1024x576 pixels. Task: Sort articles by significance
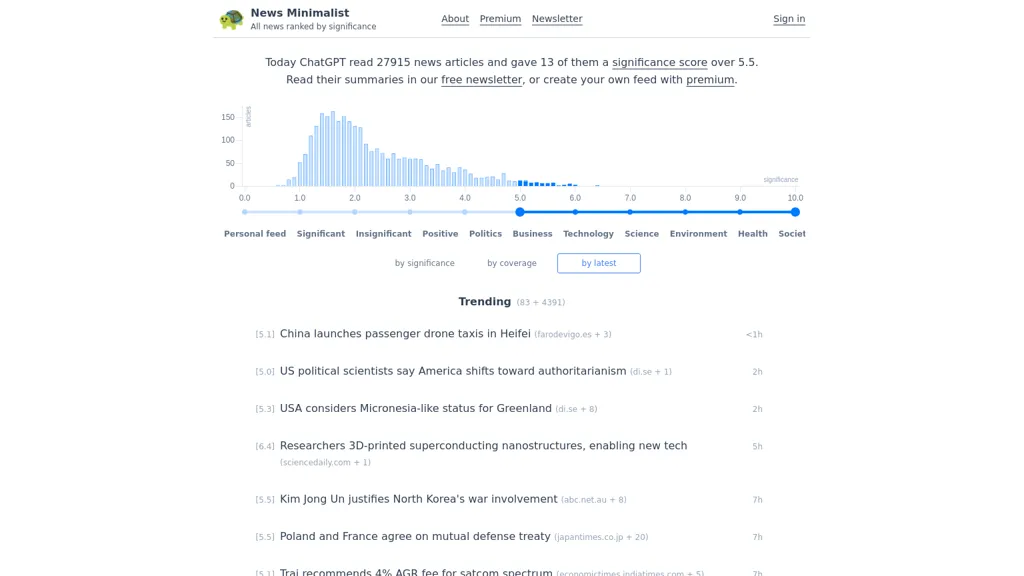[424, 263]
